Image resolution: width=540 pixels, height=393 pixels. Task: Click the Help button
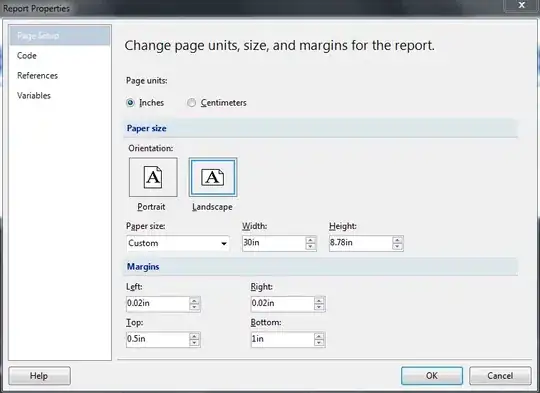click(39, 375)
